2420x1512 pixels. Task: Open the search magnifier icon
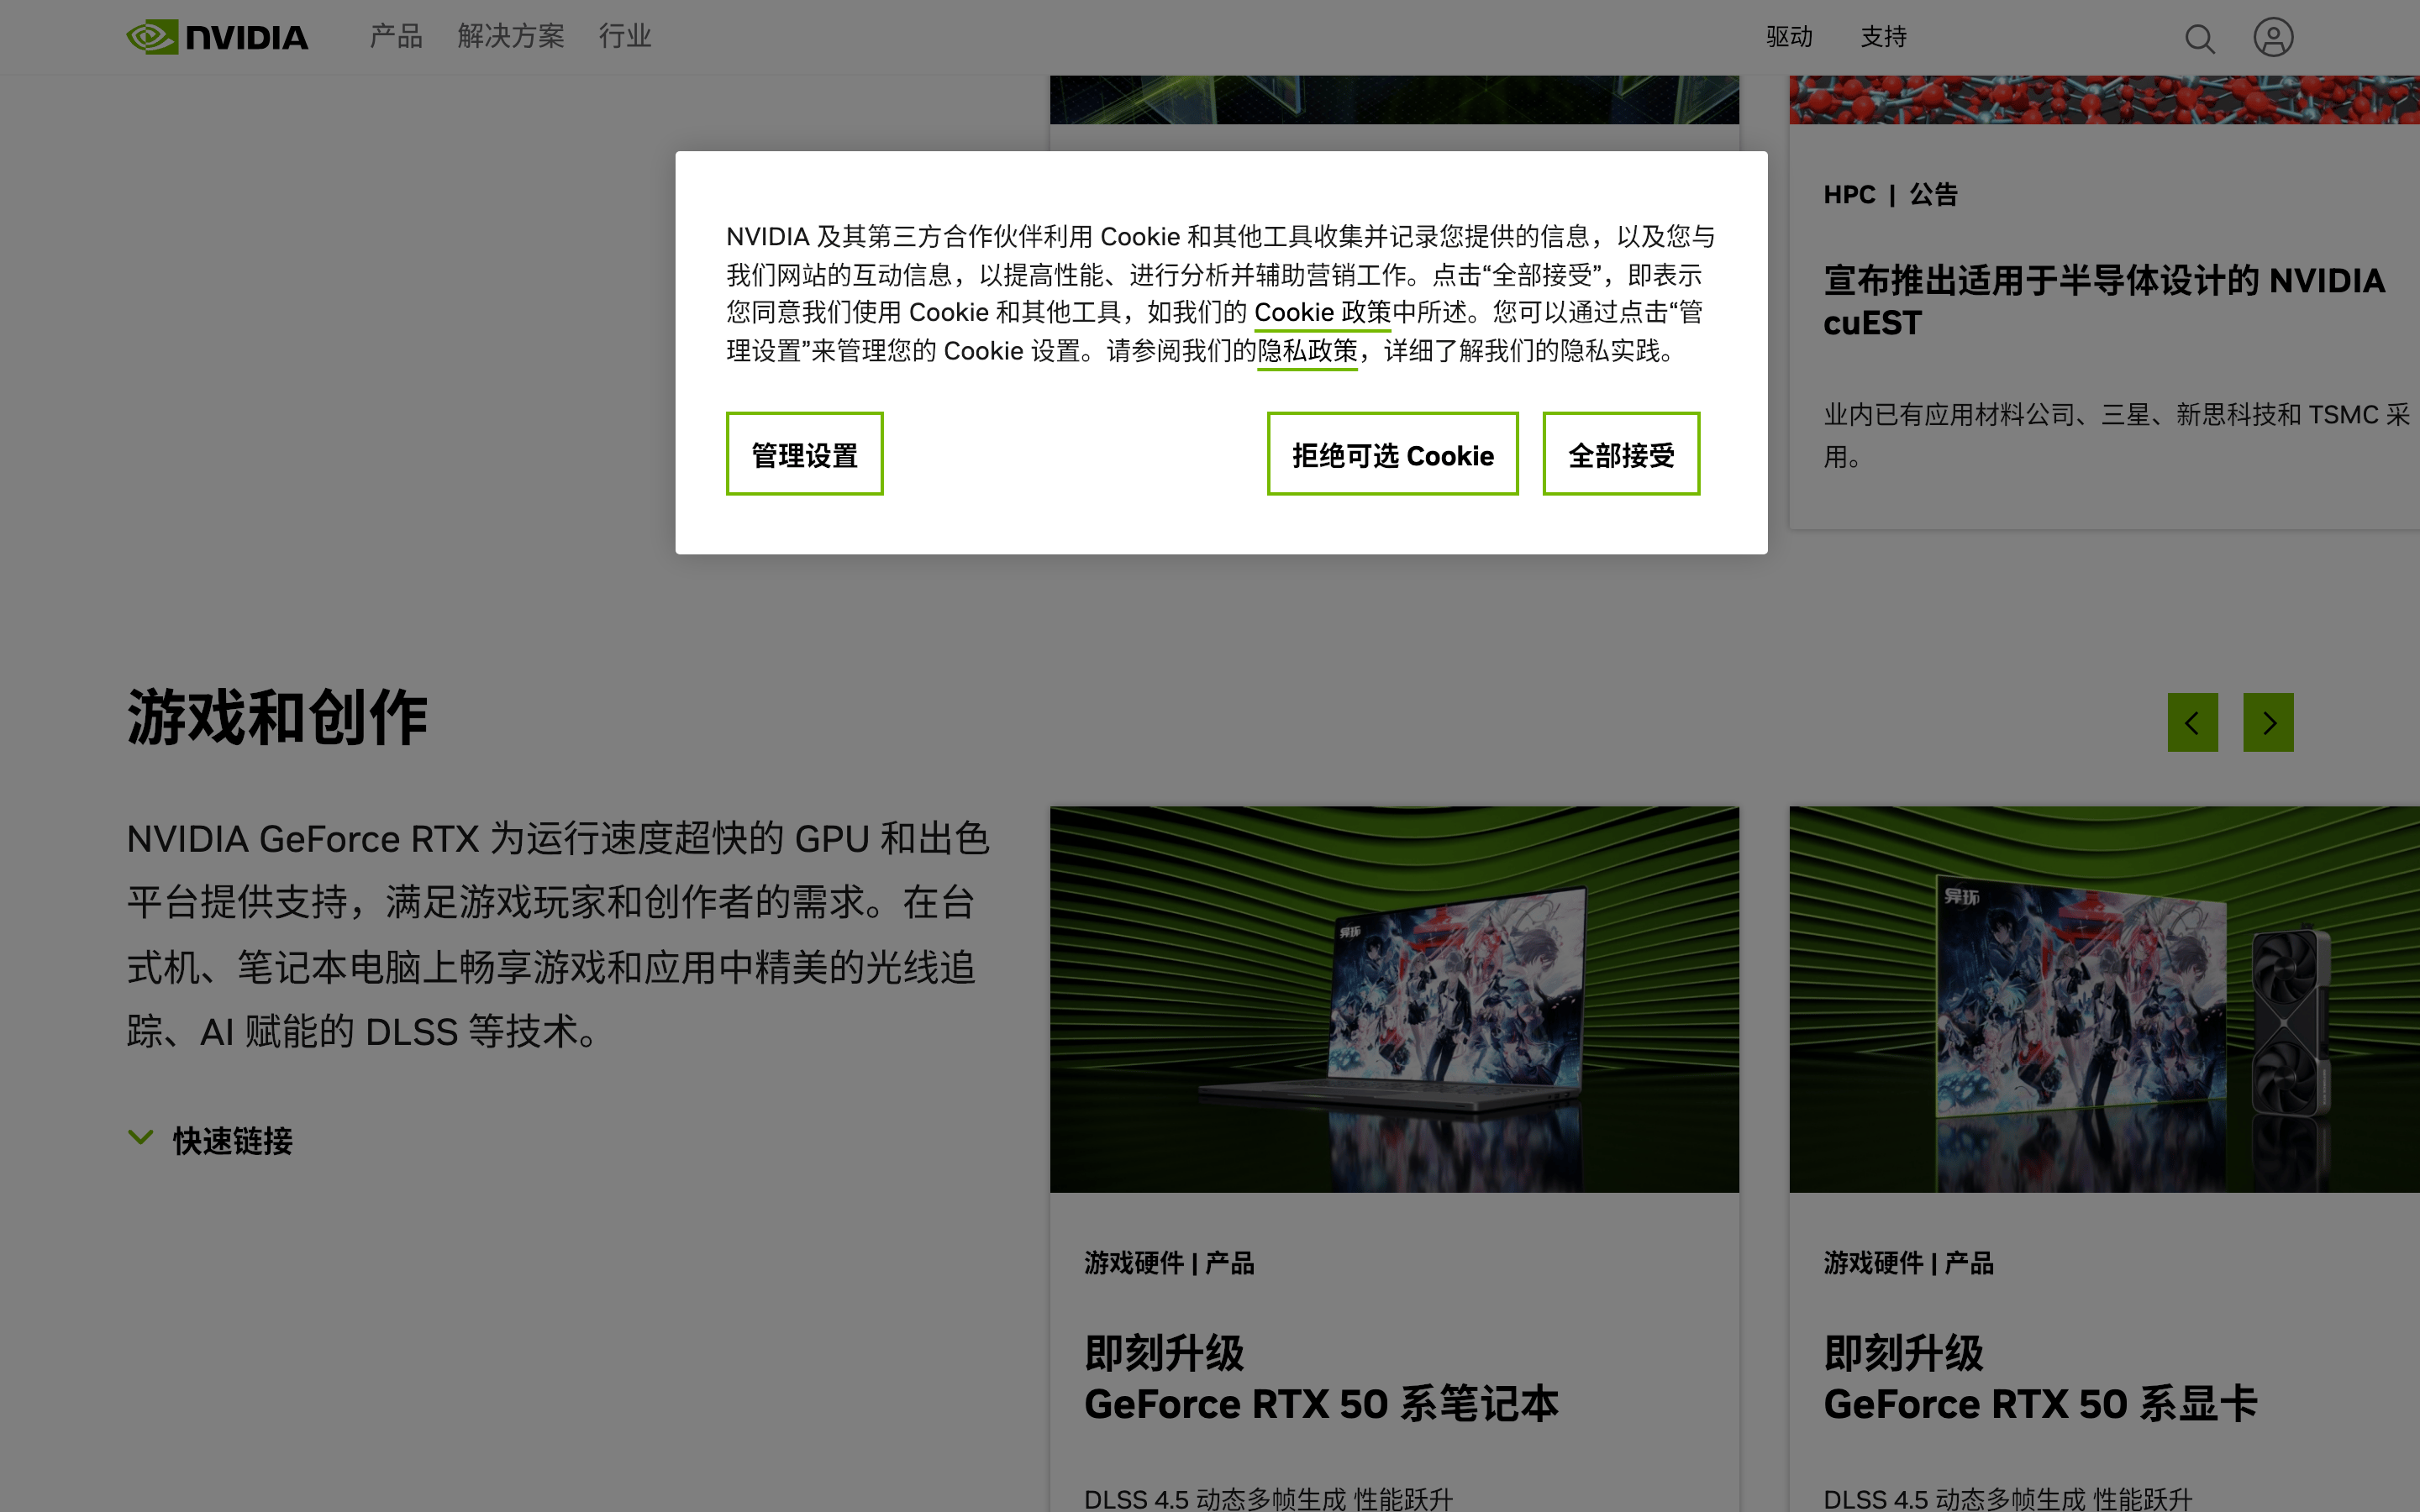2199,38
